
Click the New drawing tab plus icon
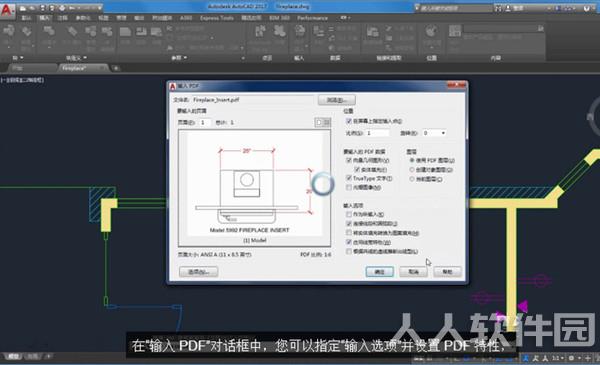click(116, 68)
